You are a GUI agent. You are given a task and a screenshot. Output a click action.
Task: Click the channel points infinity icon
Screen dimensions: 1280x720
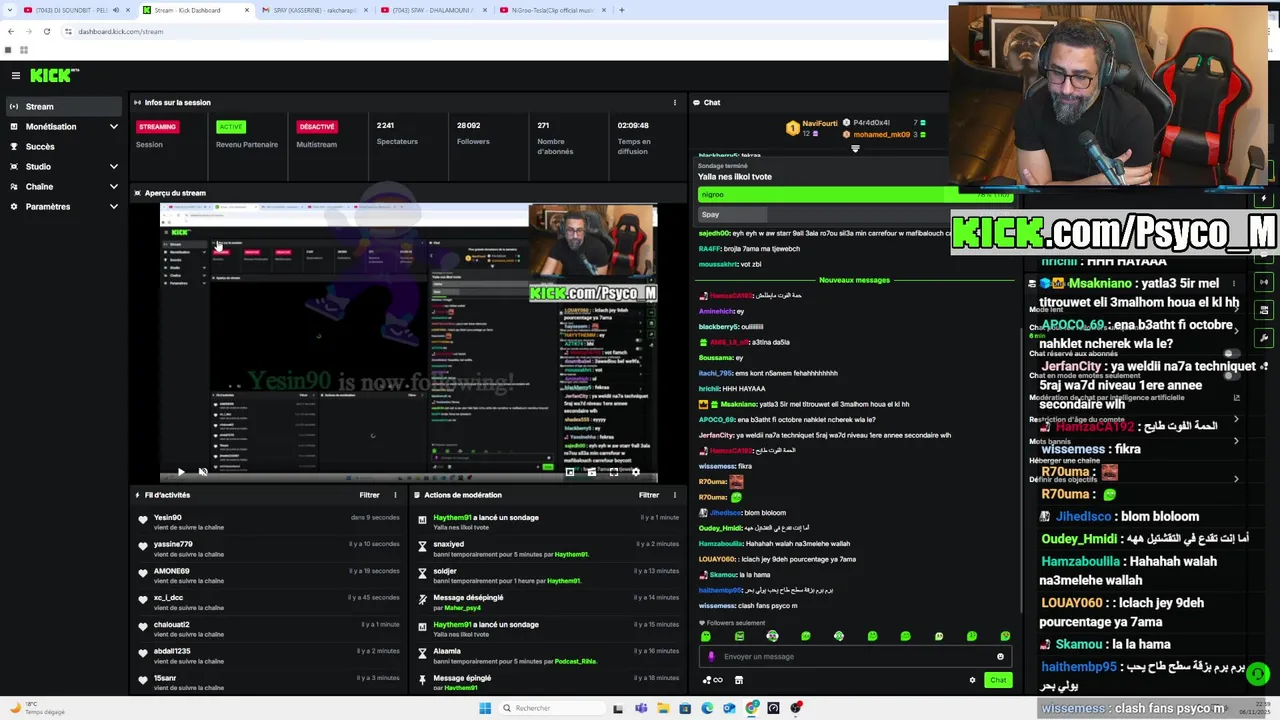(712, 680)
